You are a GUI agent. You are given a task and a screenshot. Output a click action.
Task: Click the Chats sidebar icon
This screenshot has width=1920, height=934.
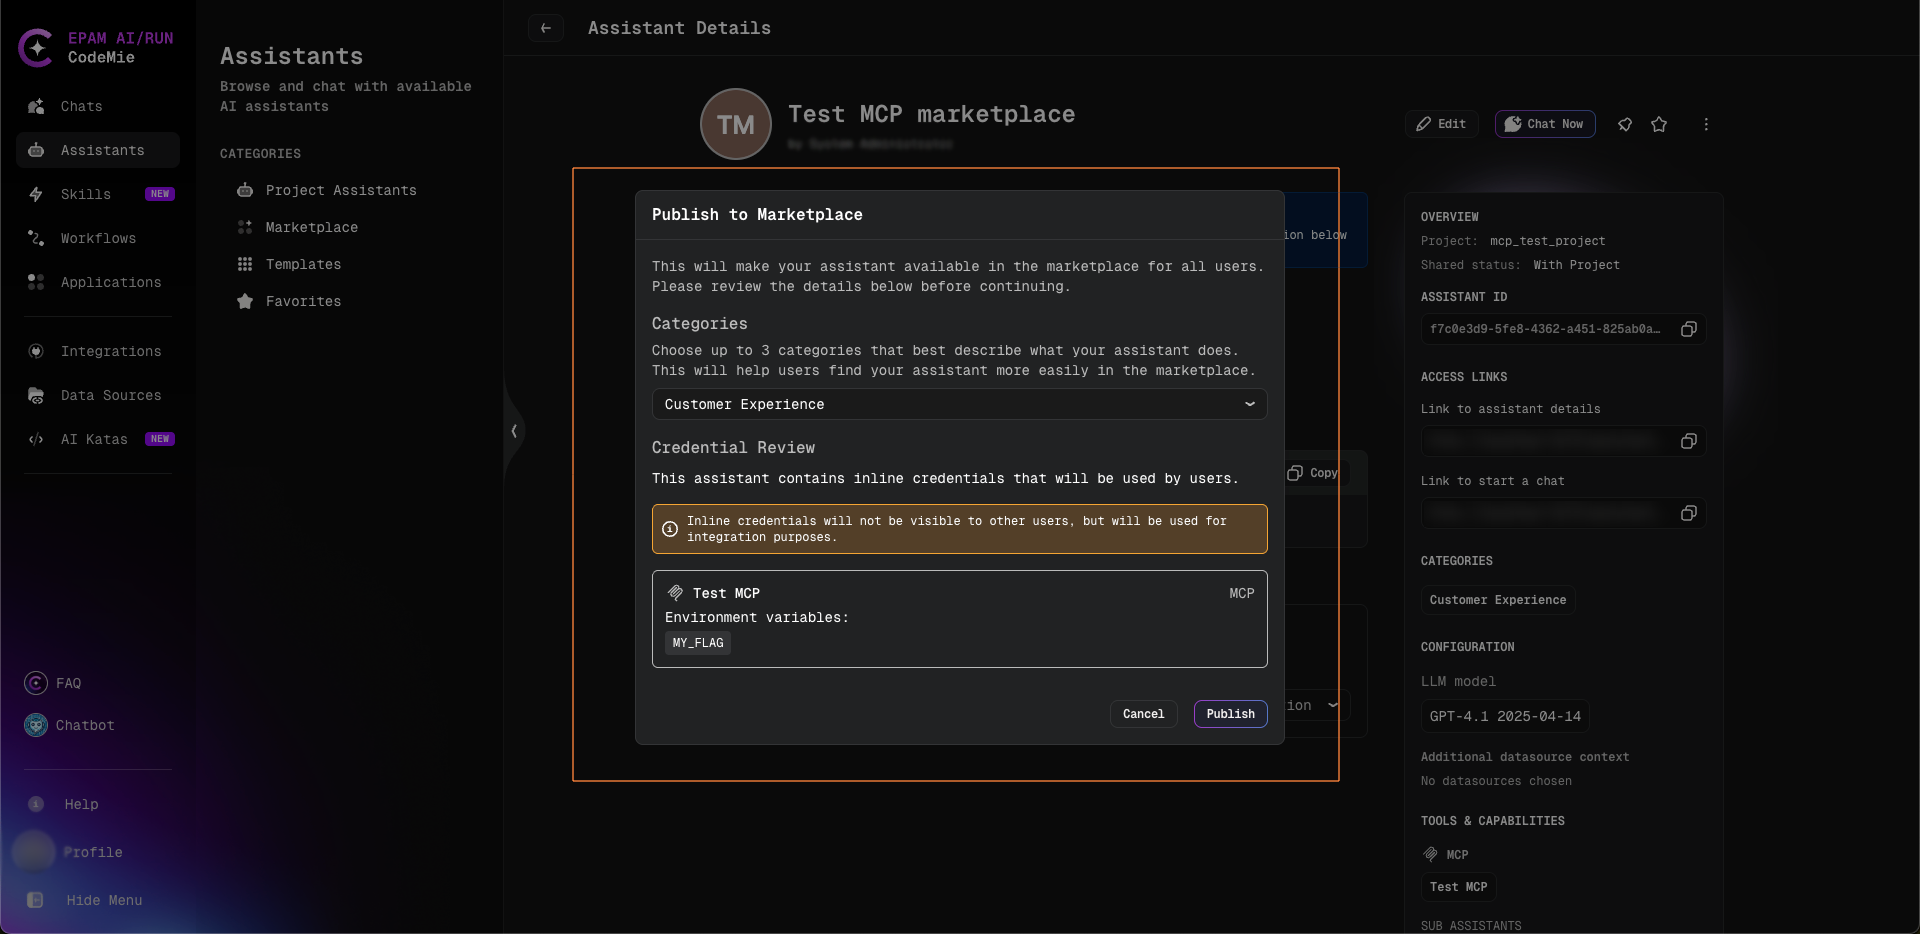36,106
